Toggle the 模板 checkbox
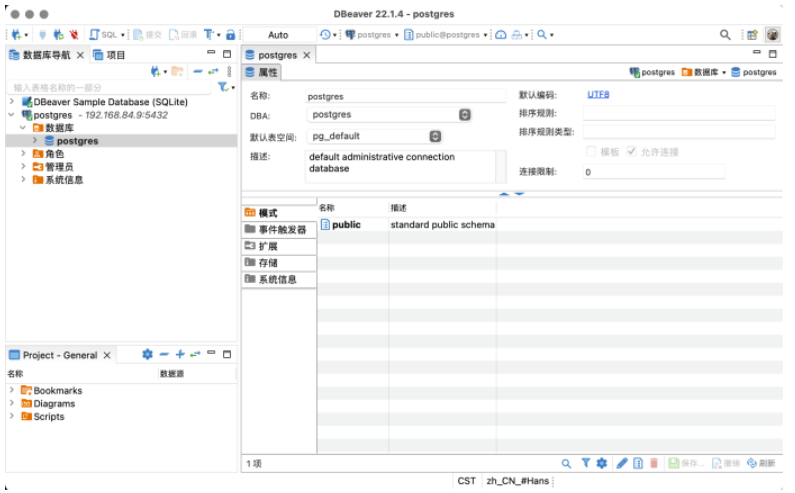 pyautogui.click(x=591, y=151)
